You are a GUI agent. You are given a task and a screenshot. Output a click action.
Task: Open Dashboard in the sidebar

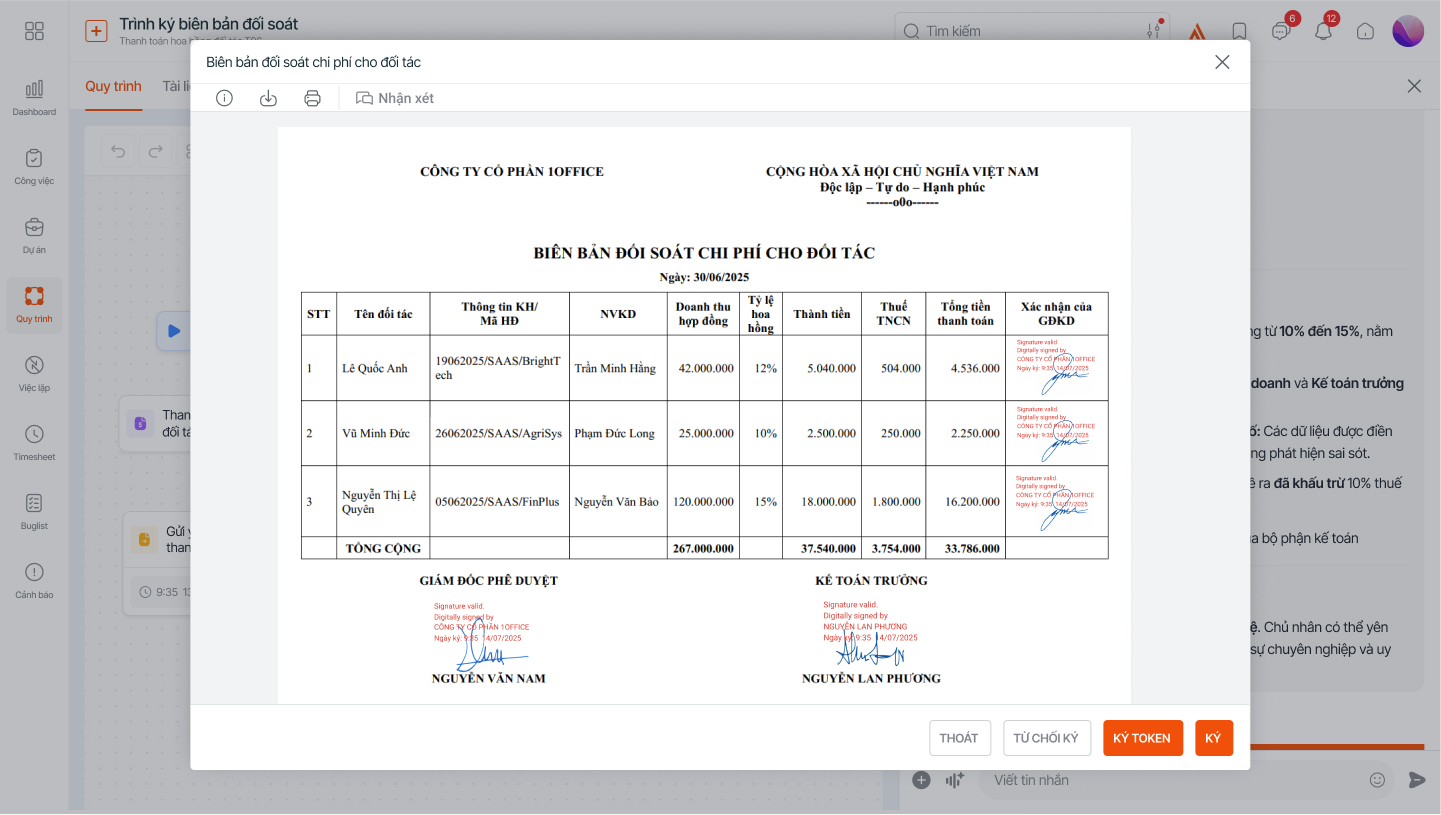(34, 97)
